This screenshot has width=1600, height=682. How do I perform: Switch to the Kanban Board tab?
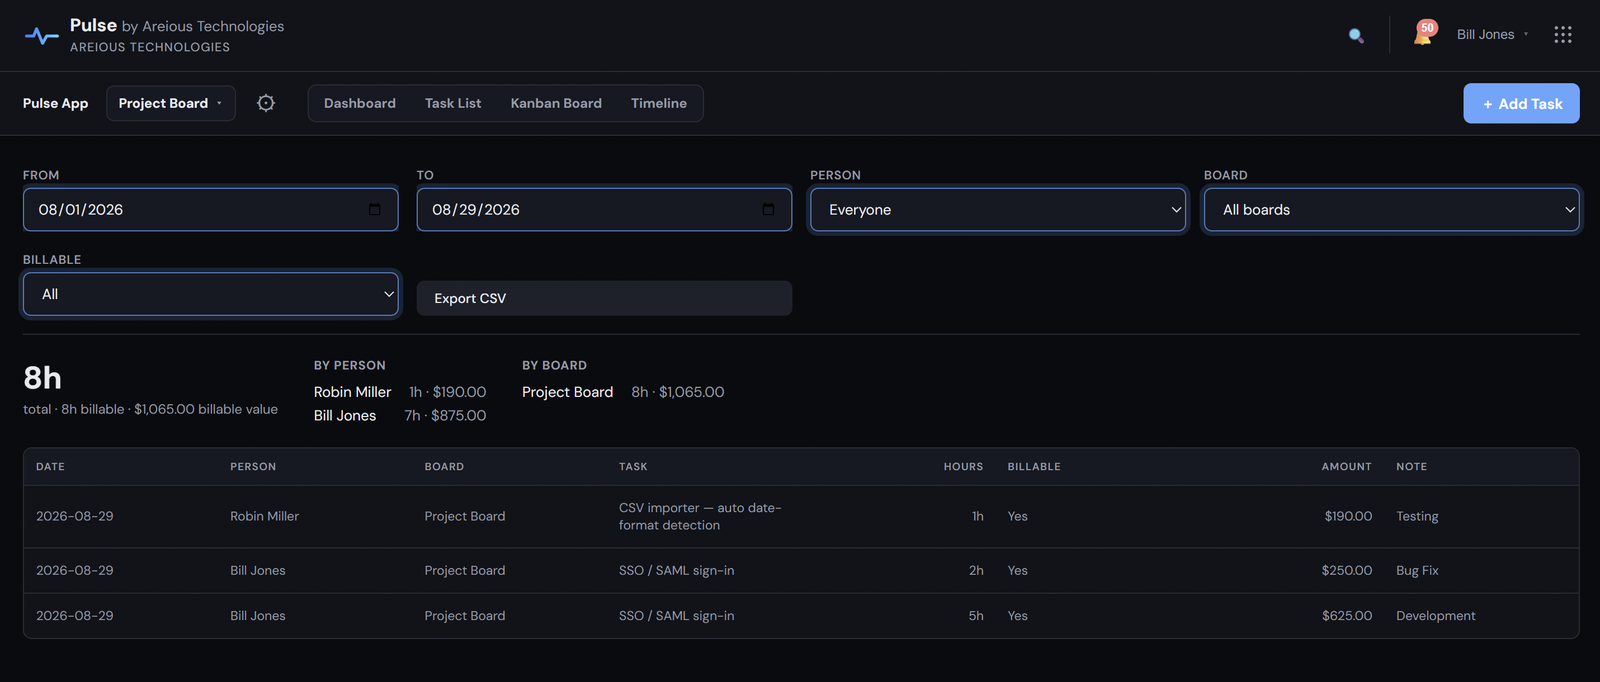pos(556,103)
